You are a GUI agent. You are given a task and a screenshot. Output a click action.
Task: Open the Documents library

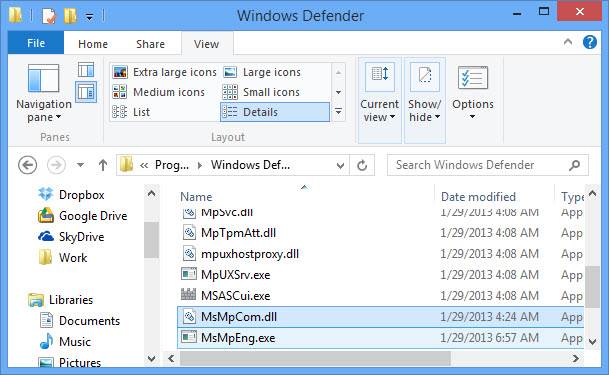point(80,321)
